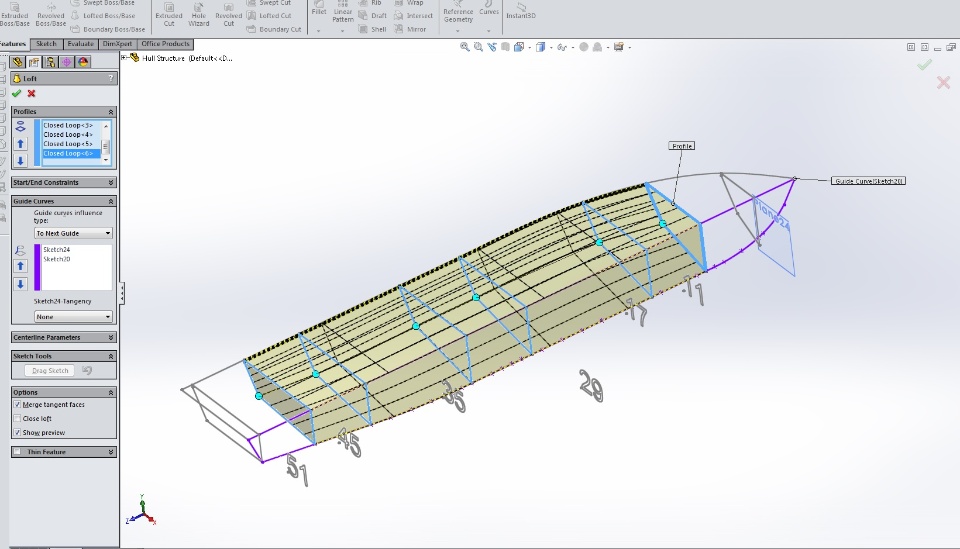Click the View Settings icon

(618, 47)
